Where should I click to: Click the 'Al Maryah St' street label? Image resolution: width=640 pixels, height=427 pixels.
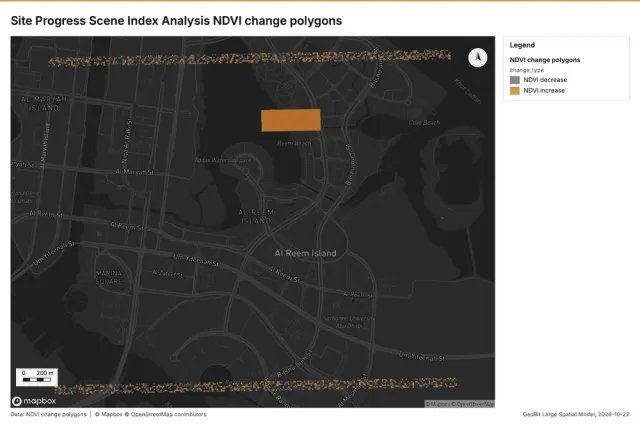pos(134,172)
